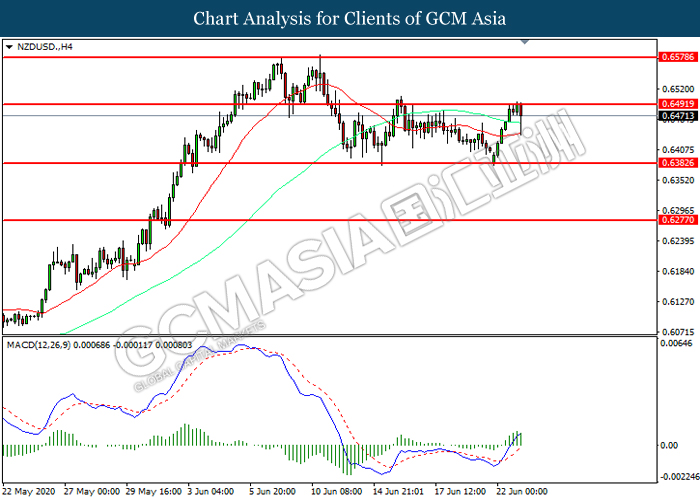
Task: Click the 0.61720 price axis label
Action: coord(675,272)
